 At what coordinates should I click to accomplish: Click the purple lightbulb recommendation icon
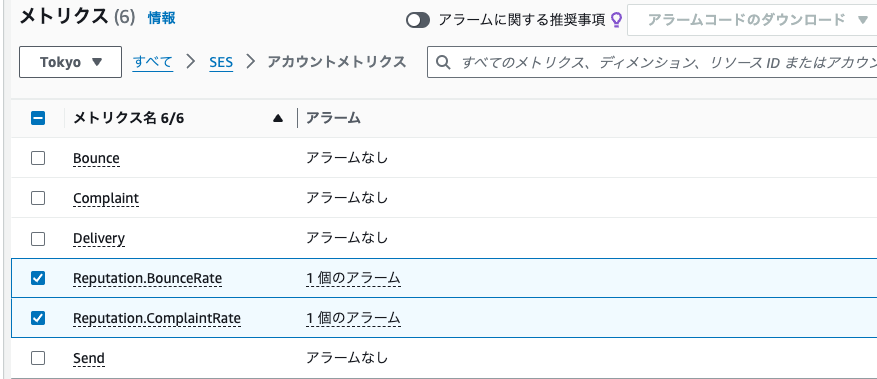click(x=616, y=20)
